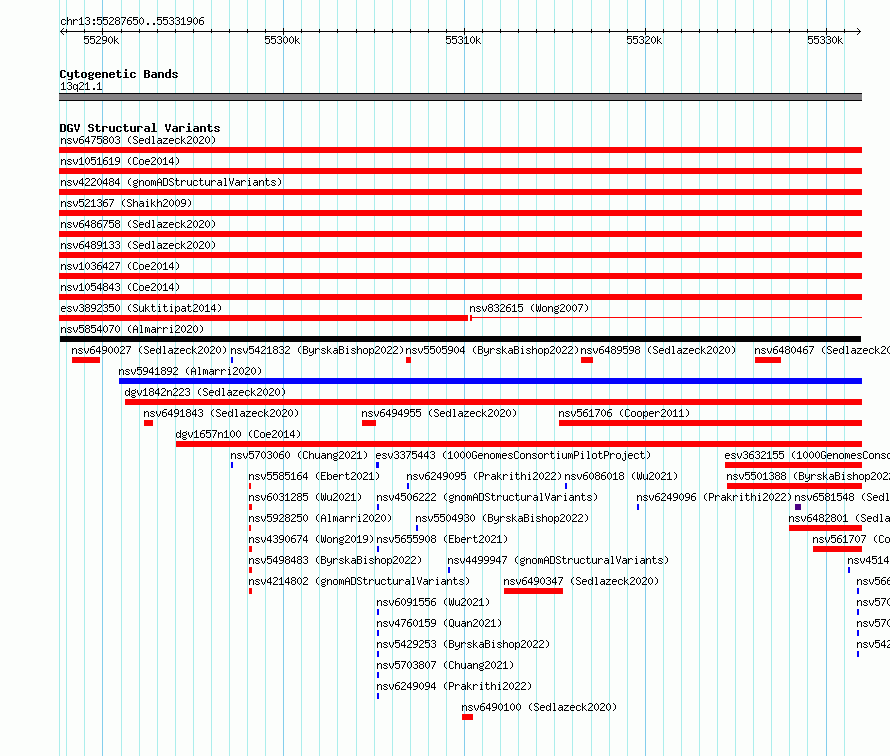Screen dimensions: 890x756
Task: Click red block under nsv6494955
Action: (369, 423)
